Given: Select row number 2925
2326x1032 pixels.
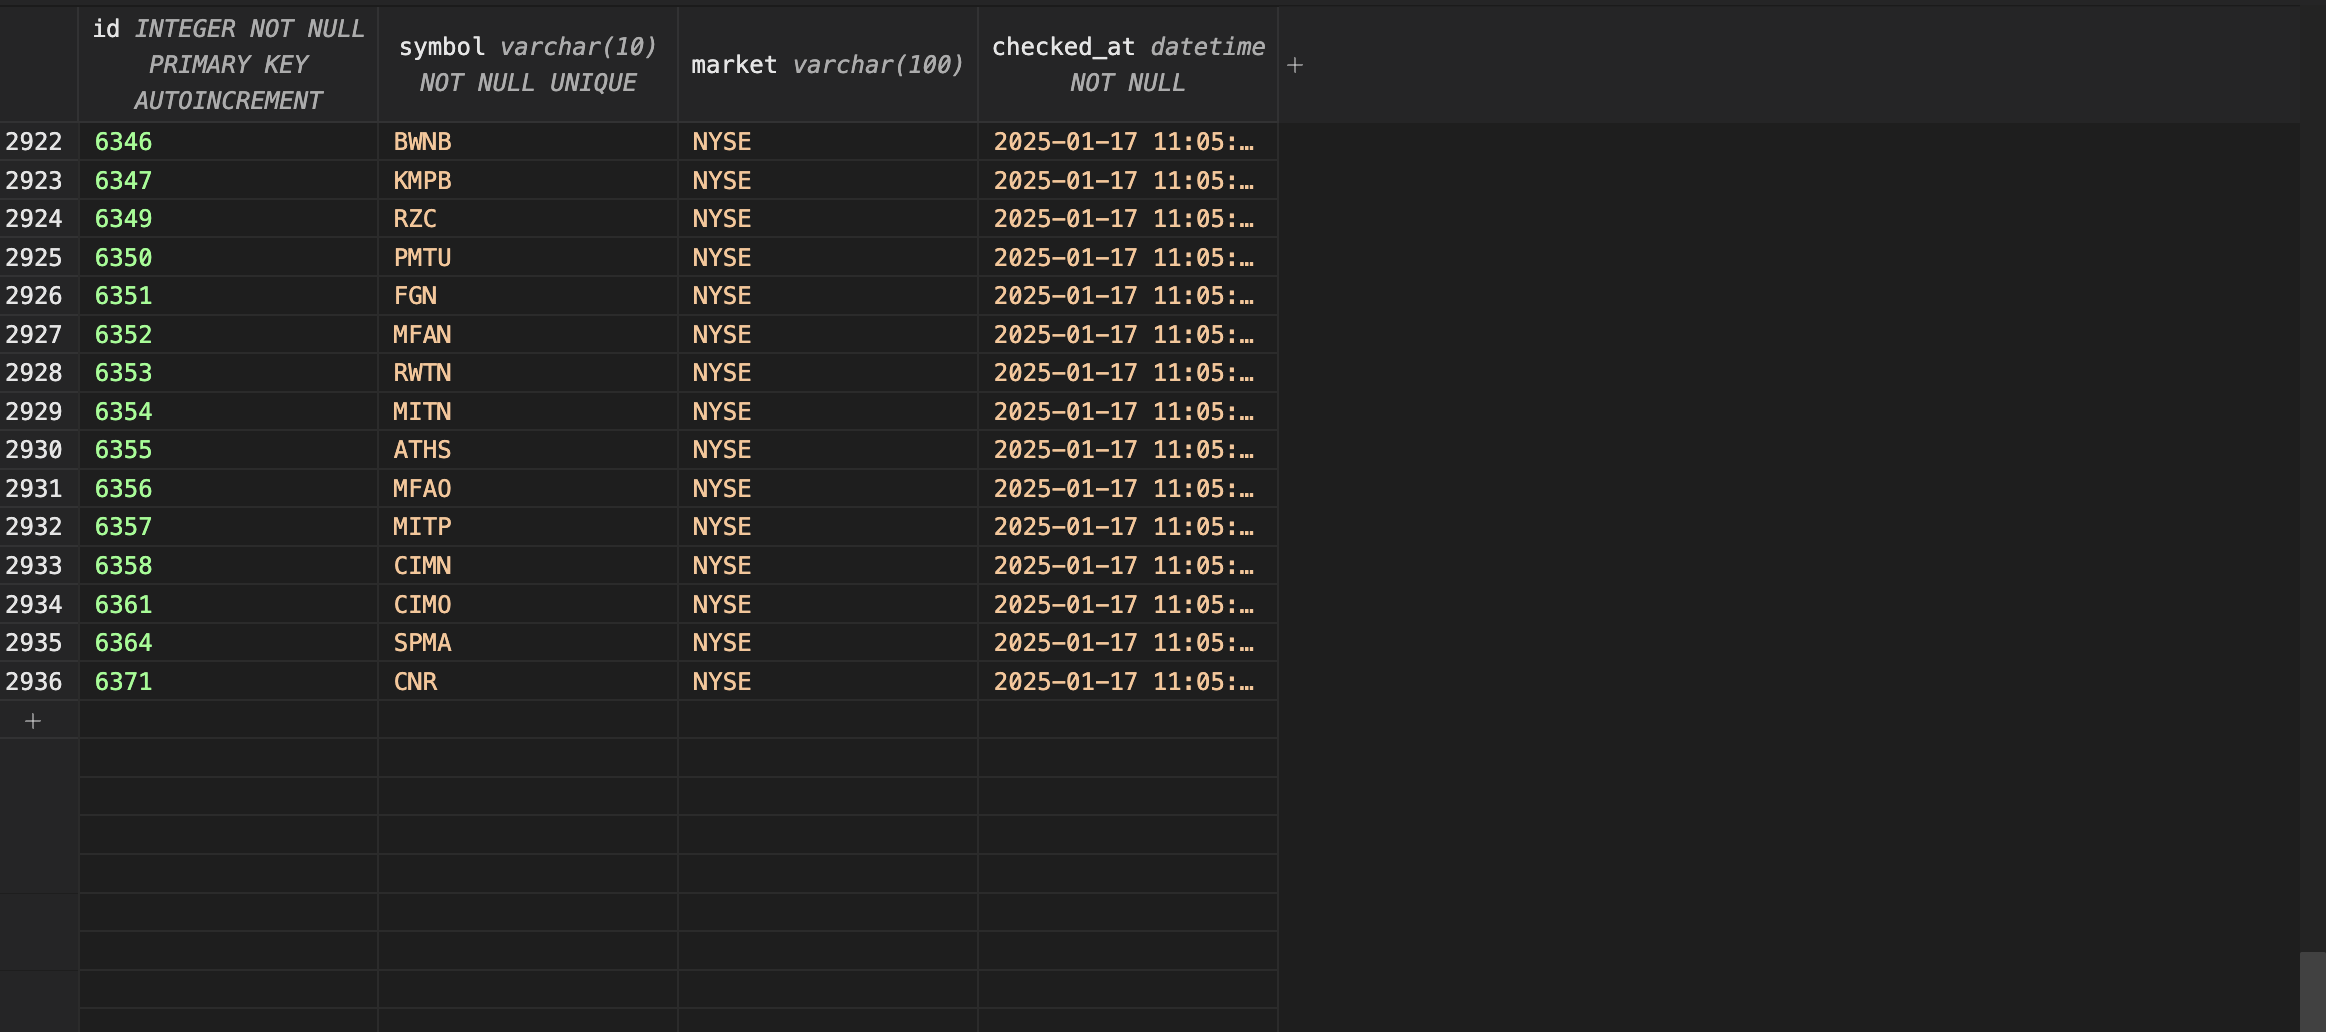Looking at the screenshot, I should (39, 258).
